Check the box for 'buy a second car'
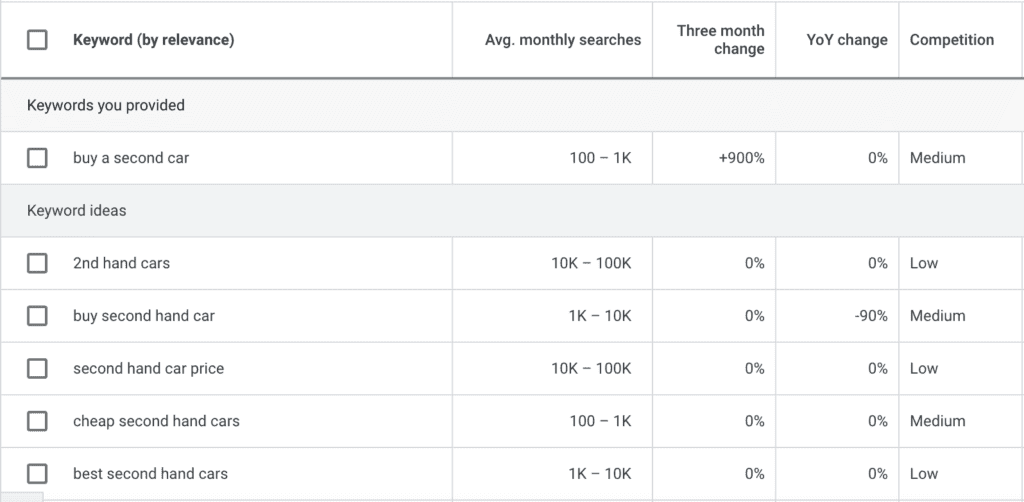 [37, 158]
